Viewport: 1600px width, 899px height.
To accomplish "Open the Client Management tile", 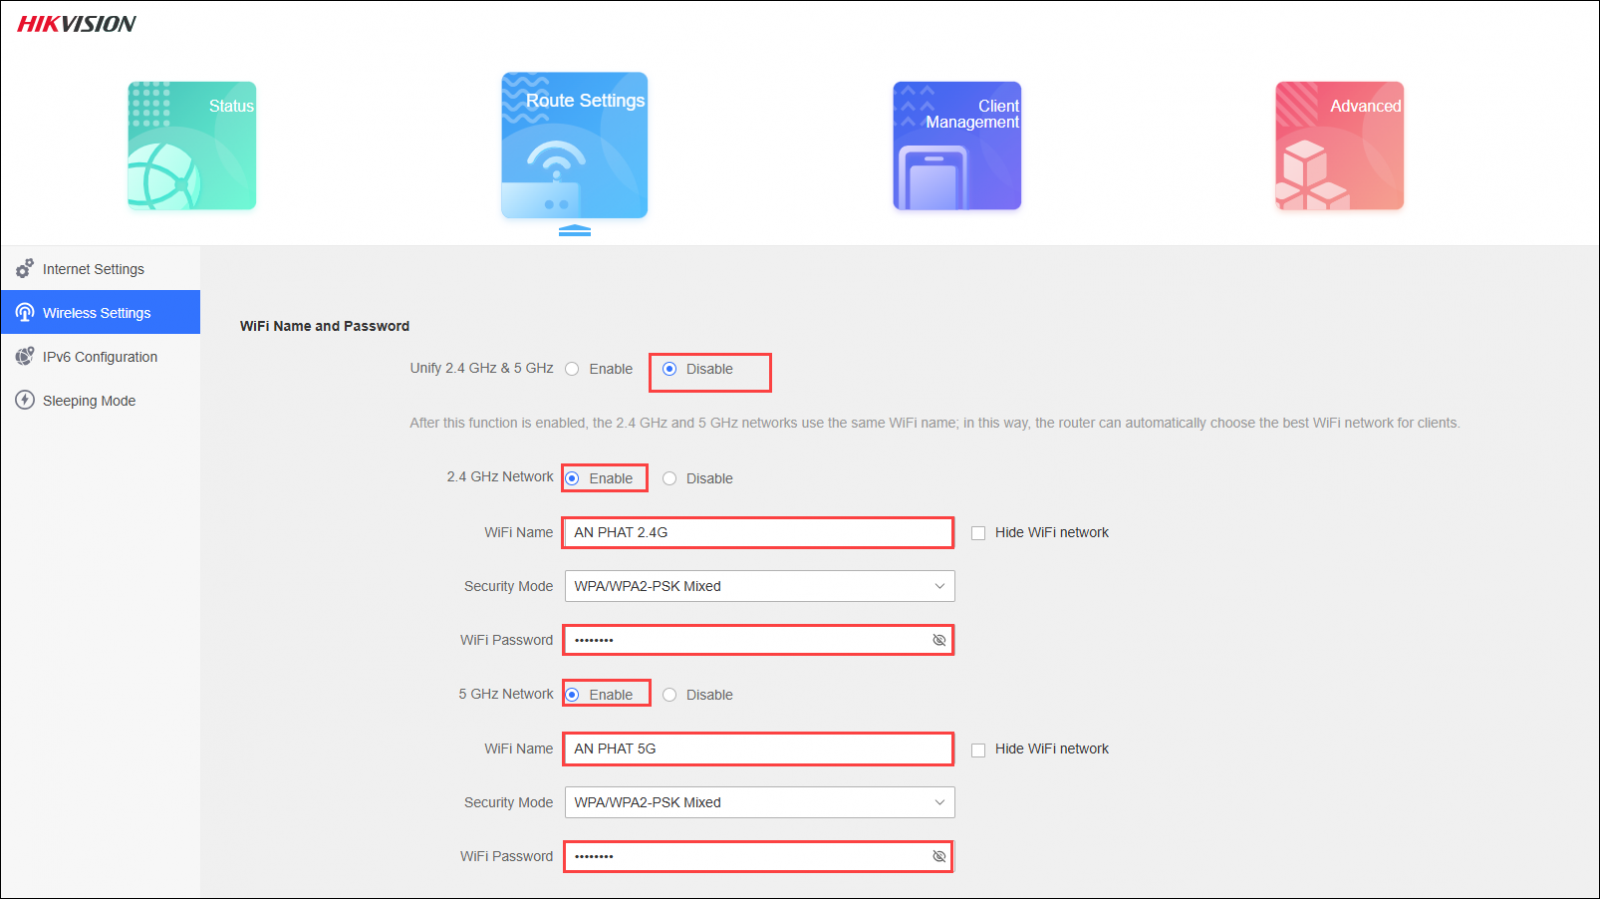I will [x=956, y=146].
